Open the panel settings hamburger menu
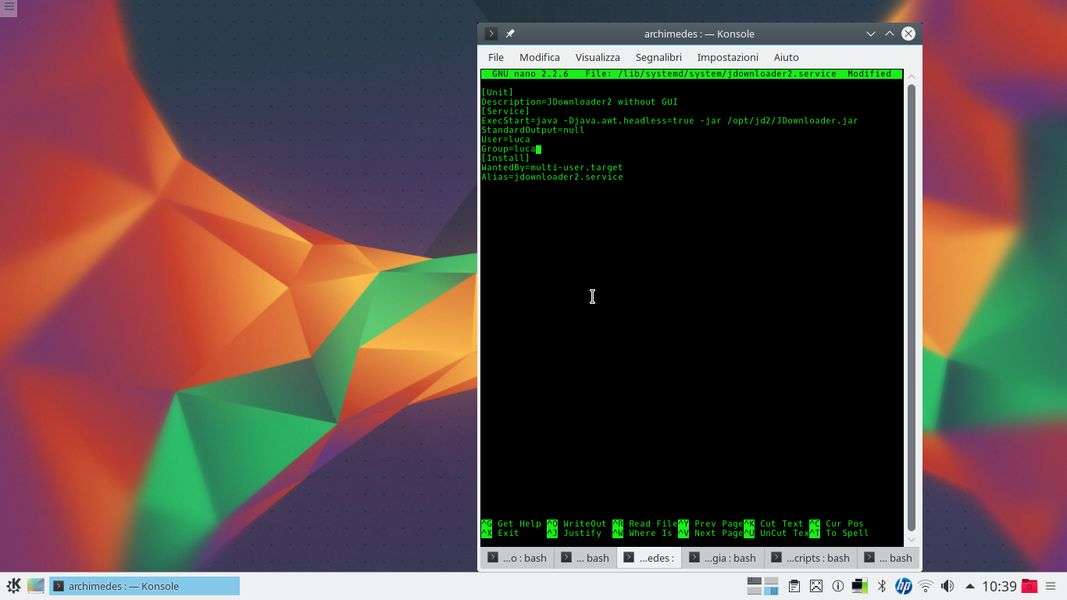 [1051, 586]
